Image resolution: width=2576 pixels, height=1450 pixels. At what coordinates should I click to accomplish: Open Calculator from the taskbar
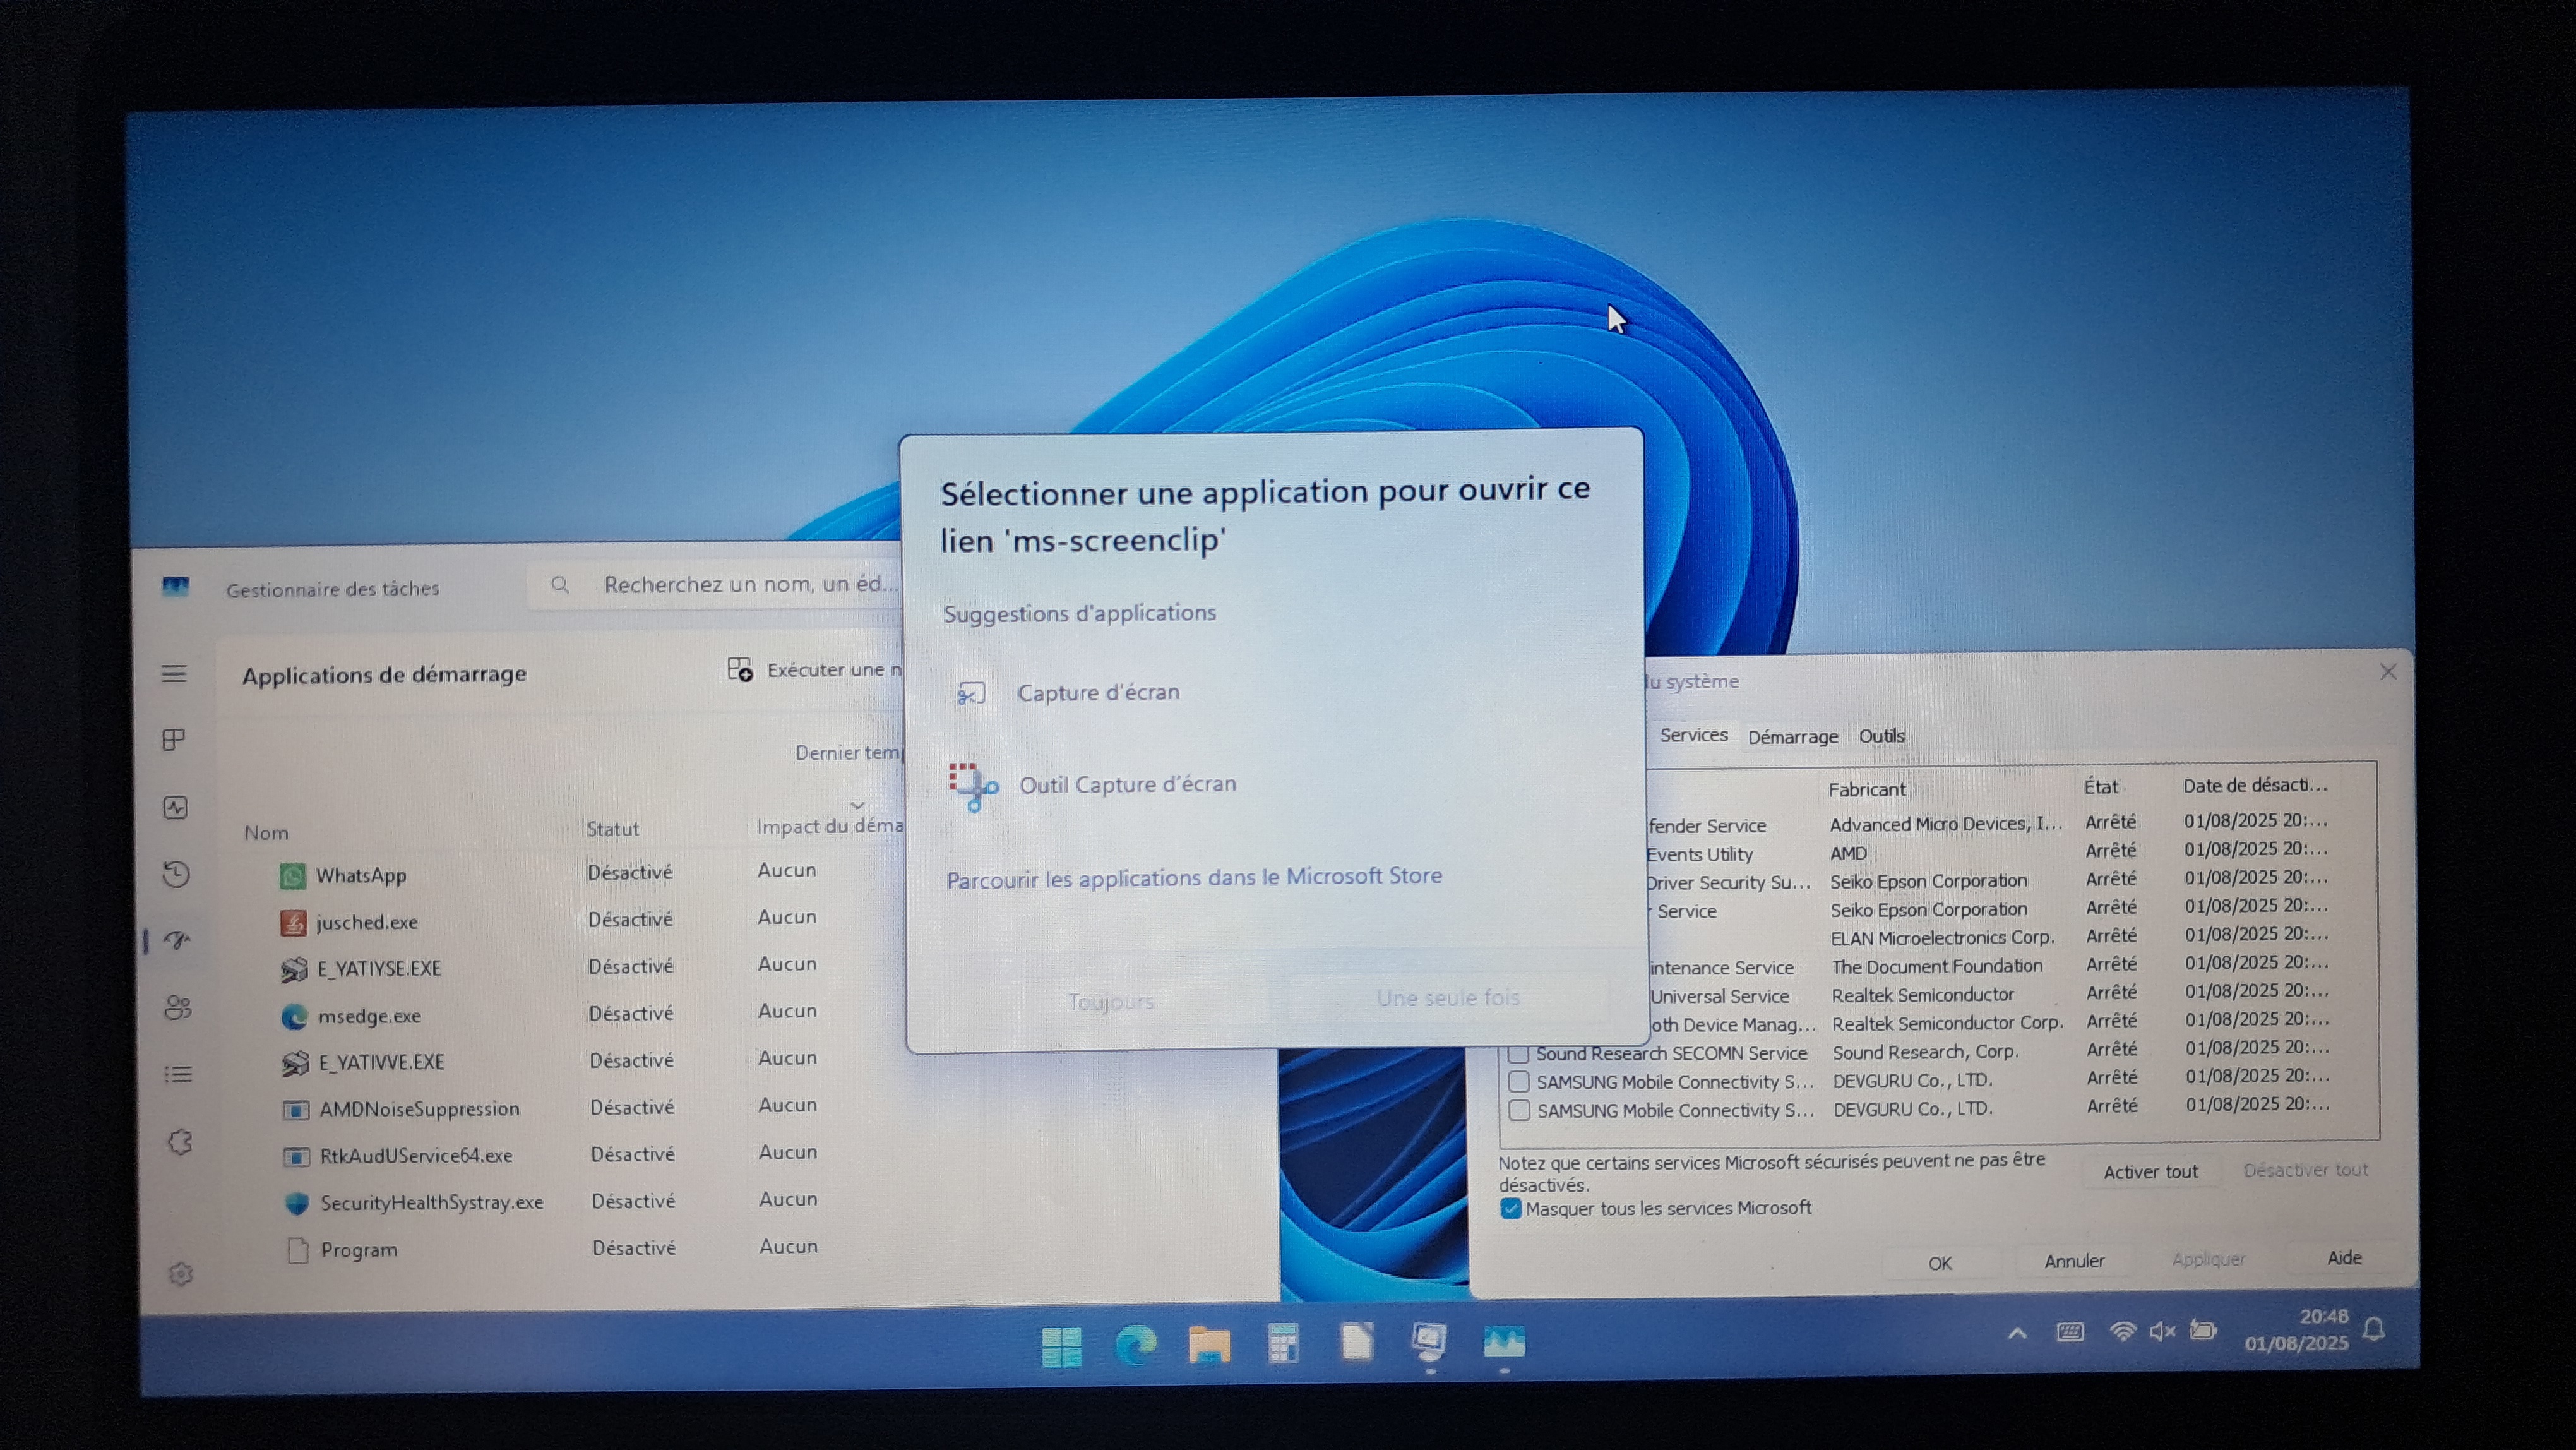pyautogui.click(x=1283, y=1343)
